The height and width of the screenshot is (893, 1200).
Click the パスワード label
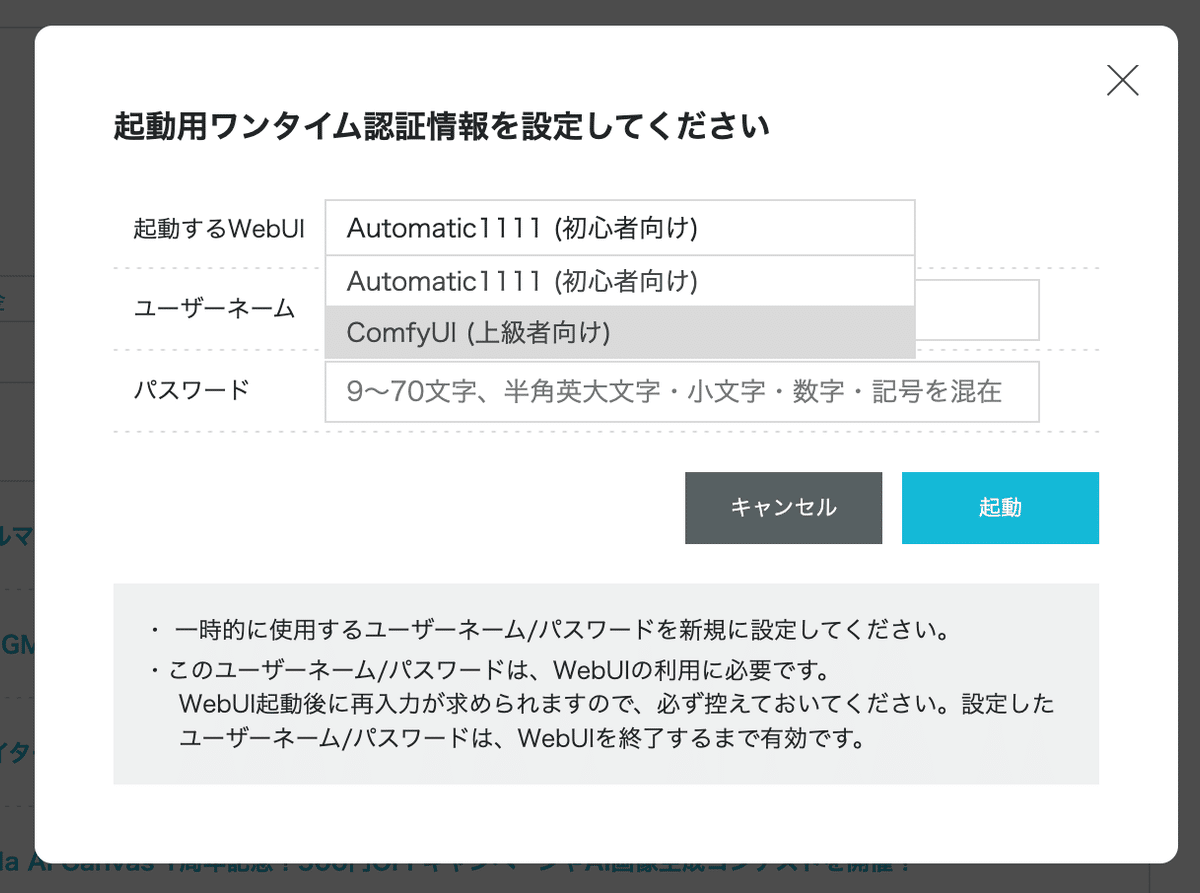(191, 391)
